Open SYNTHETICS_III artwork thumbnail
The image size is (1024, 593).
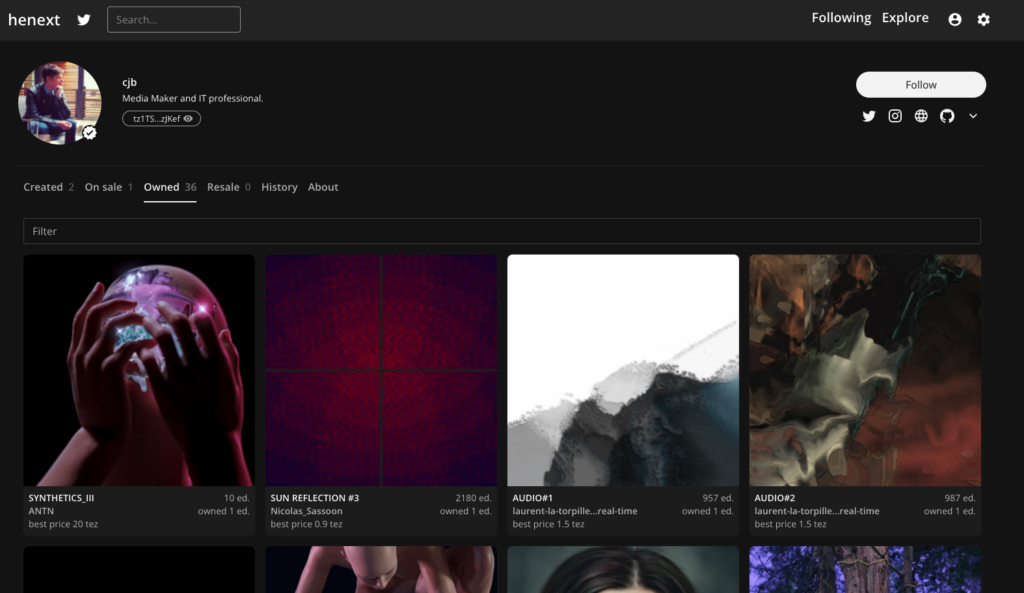click(139, 370)
